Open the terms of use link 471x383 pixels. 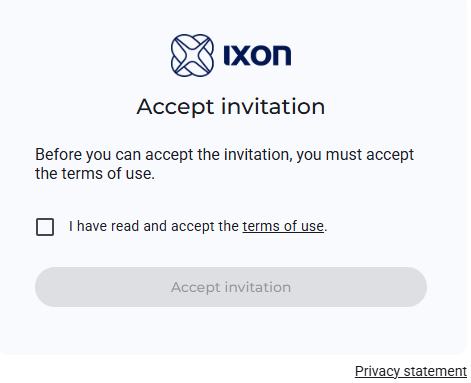[x=283, y=226]
